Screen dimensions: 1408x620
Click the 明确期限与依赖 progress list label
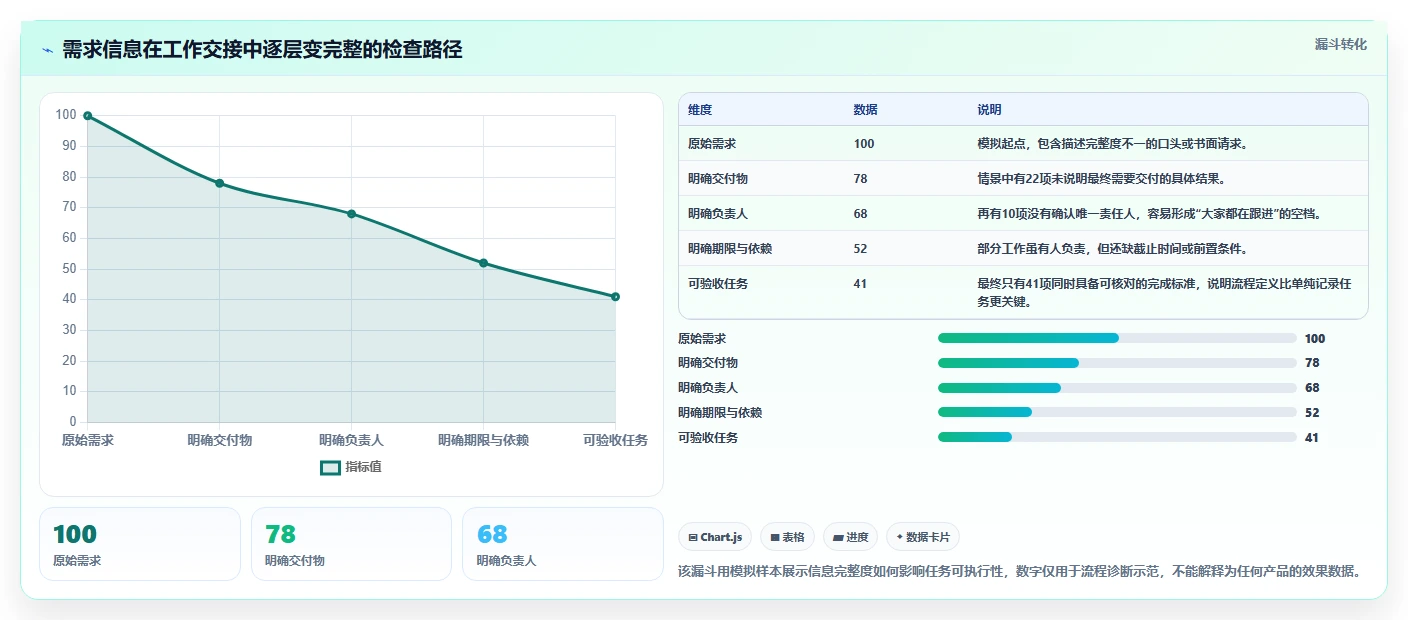tap(720, 412)
